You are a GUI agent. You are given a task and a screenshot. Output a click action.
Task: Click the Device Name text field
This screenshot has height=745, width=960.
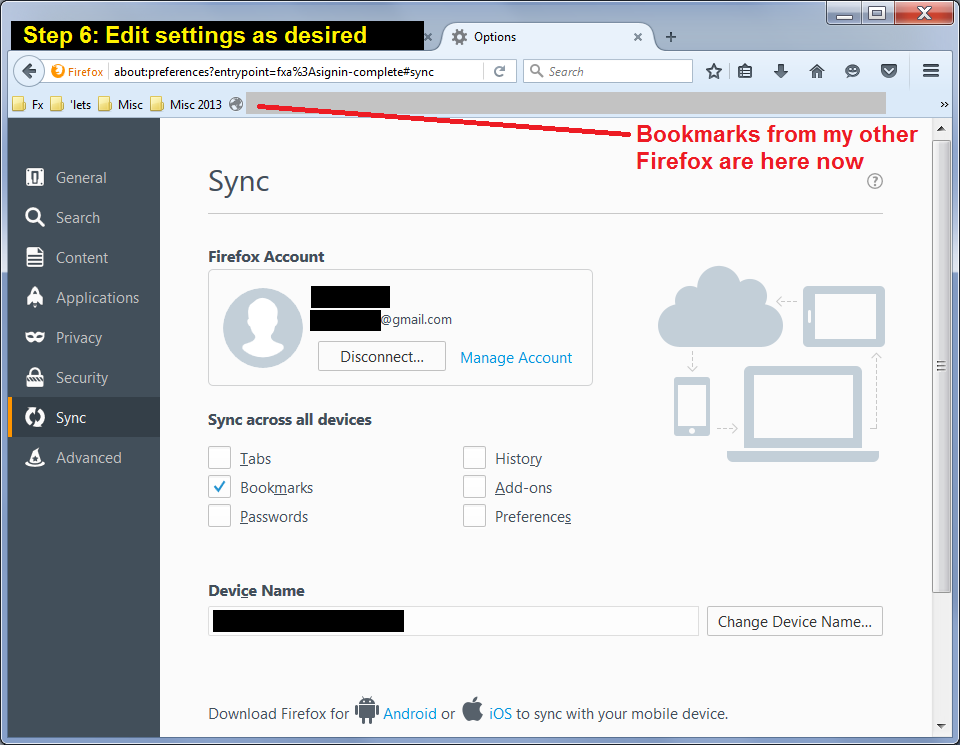click(x=453, y=621)
